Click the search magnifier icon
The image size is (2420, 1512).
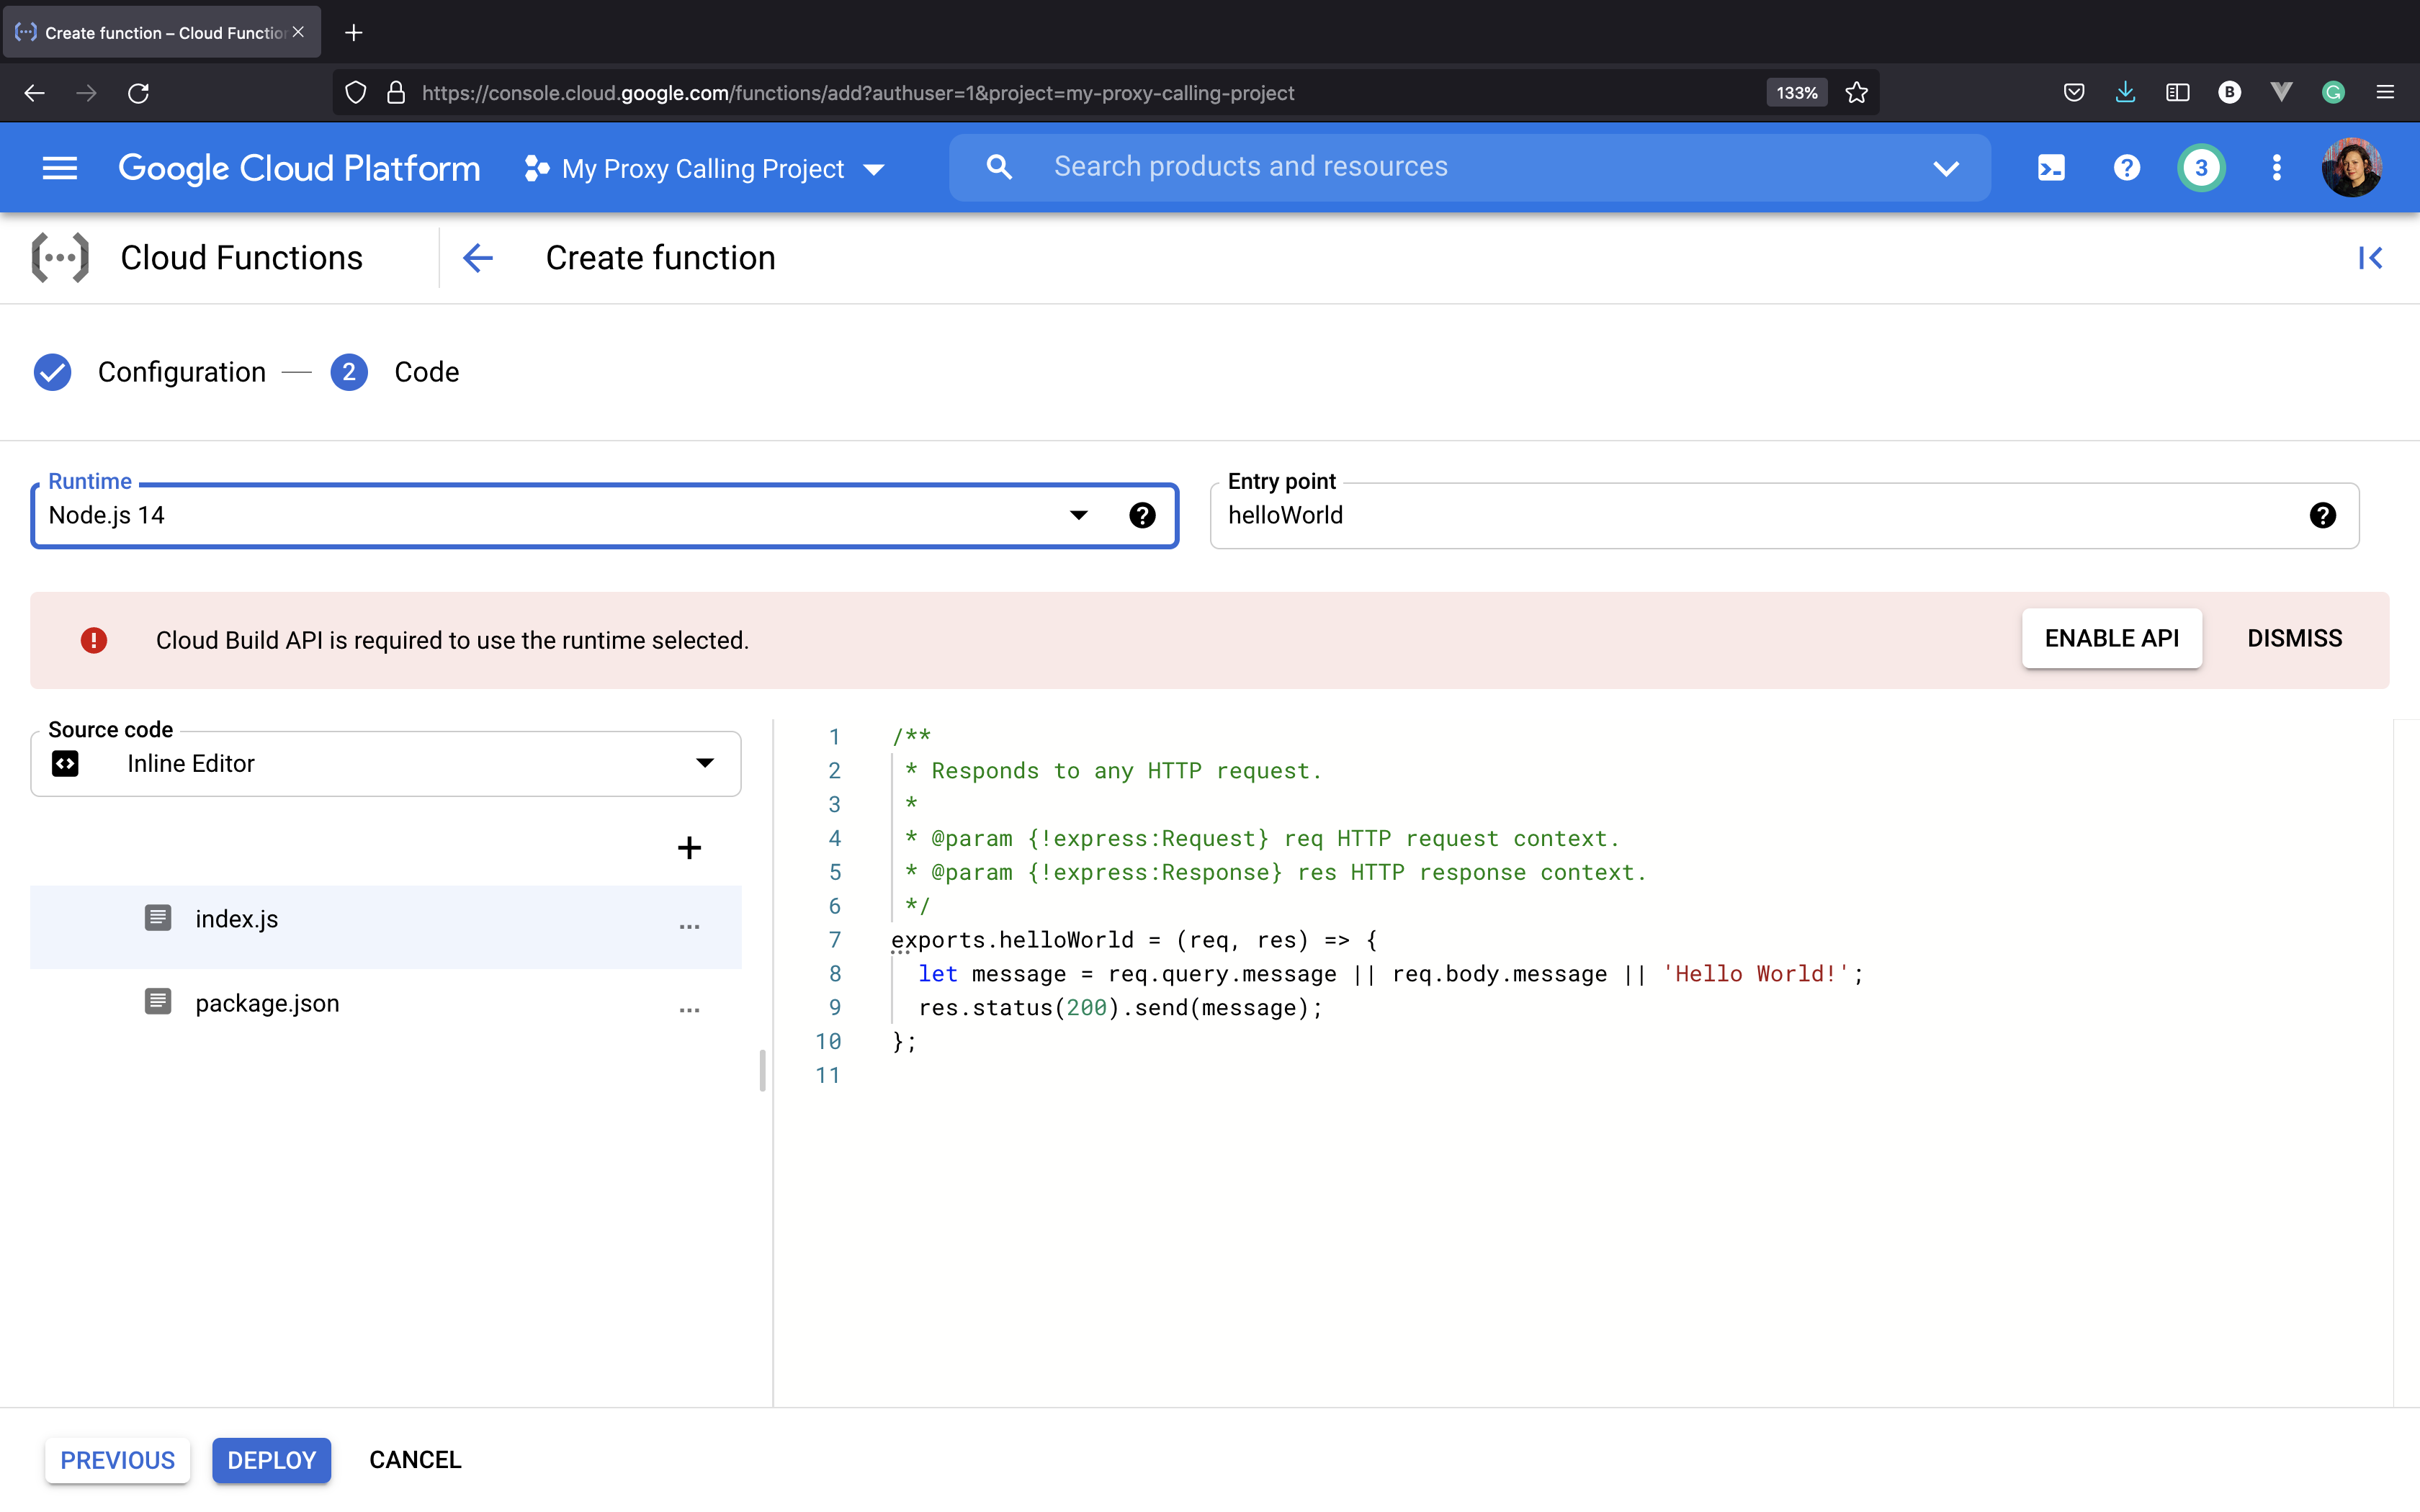[x=998, y=167]
